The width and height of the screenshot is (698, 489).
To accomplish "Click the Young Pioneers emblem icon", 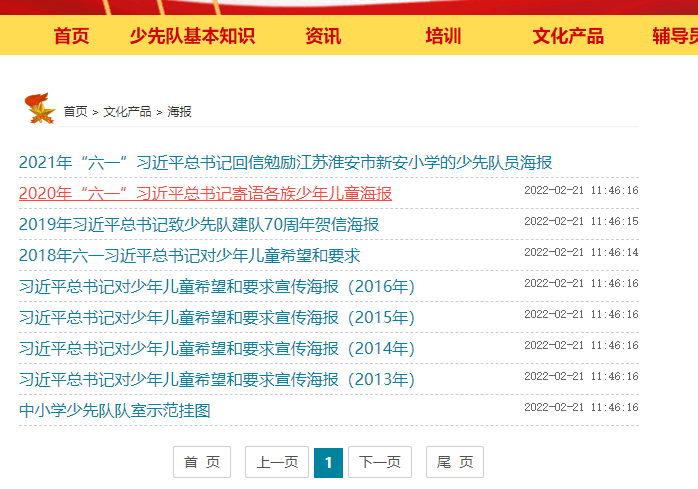I will [x=40, y=109].
